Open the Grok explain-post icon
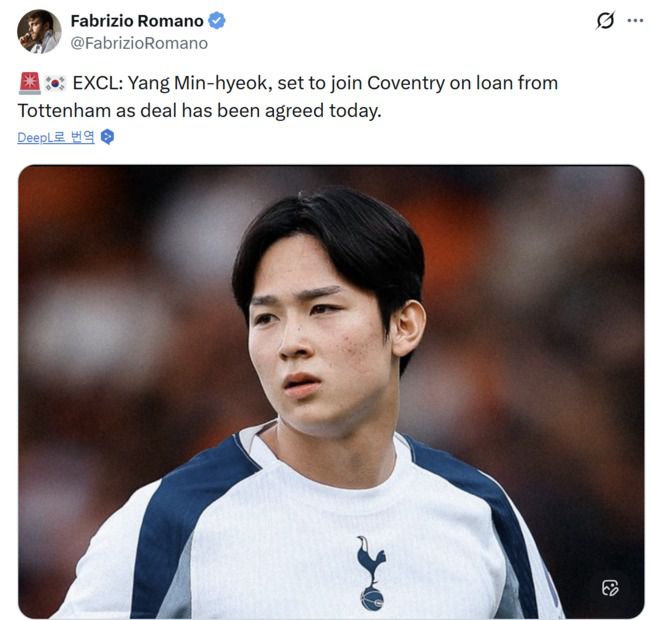The height and width of the screenshot is (620, 650). coord(605,21)
